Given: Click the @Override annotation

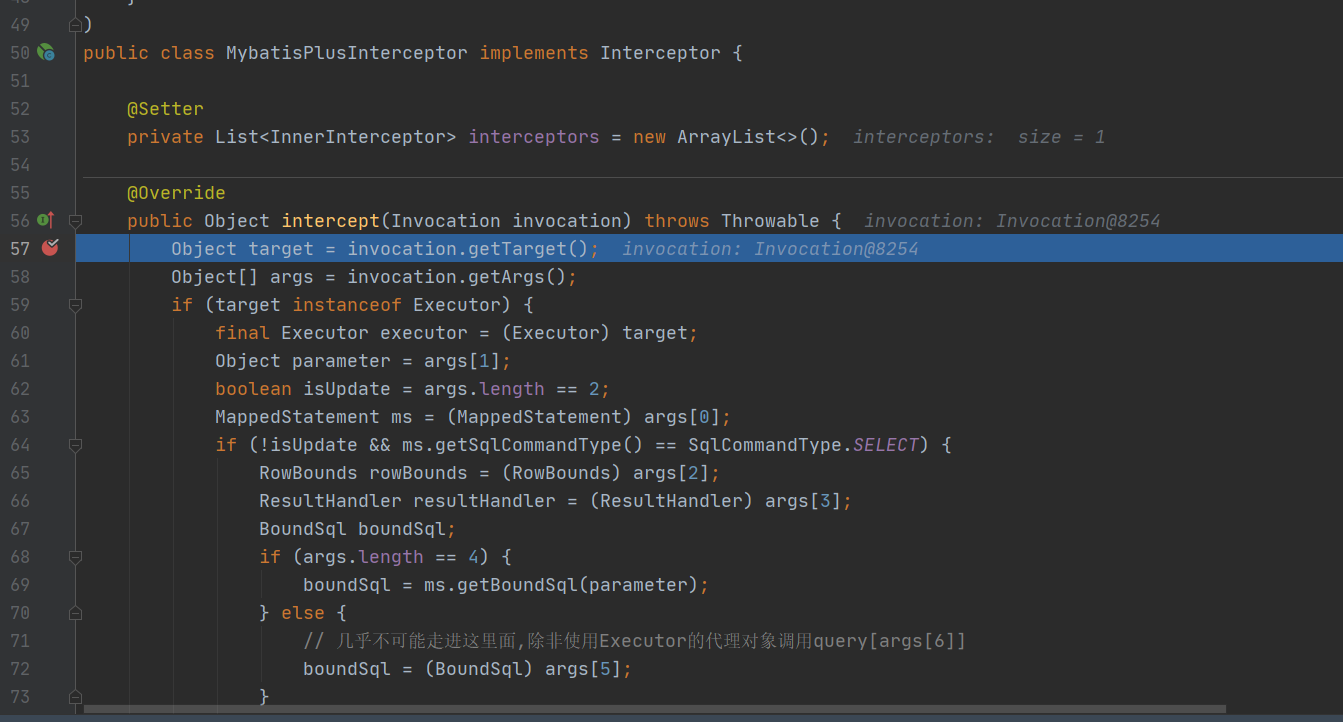Looking at the screenshot, I should tap(176, 193).
